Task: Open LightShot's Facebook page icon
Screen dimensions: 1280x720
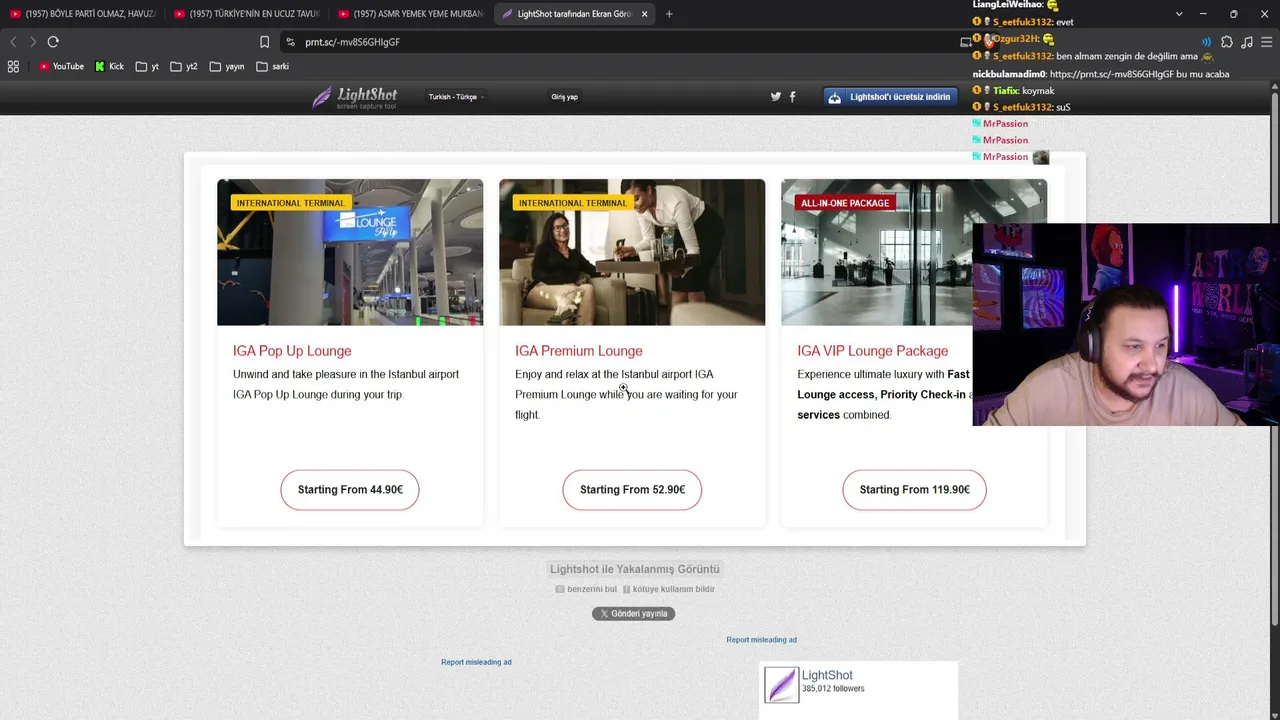Action: point(793,97)
